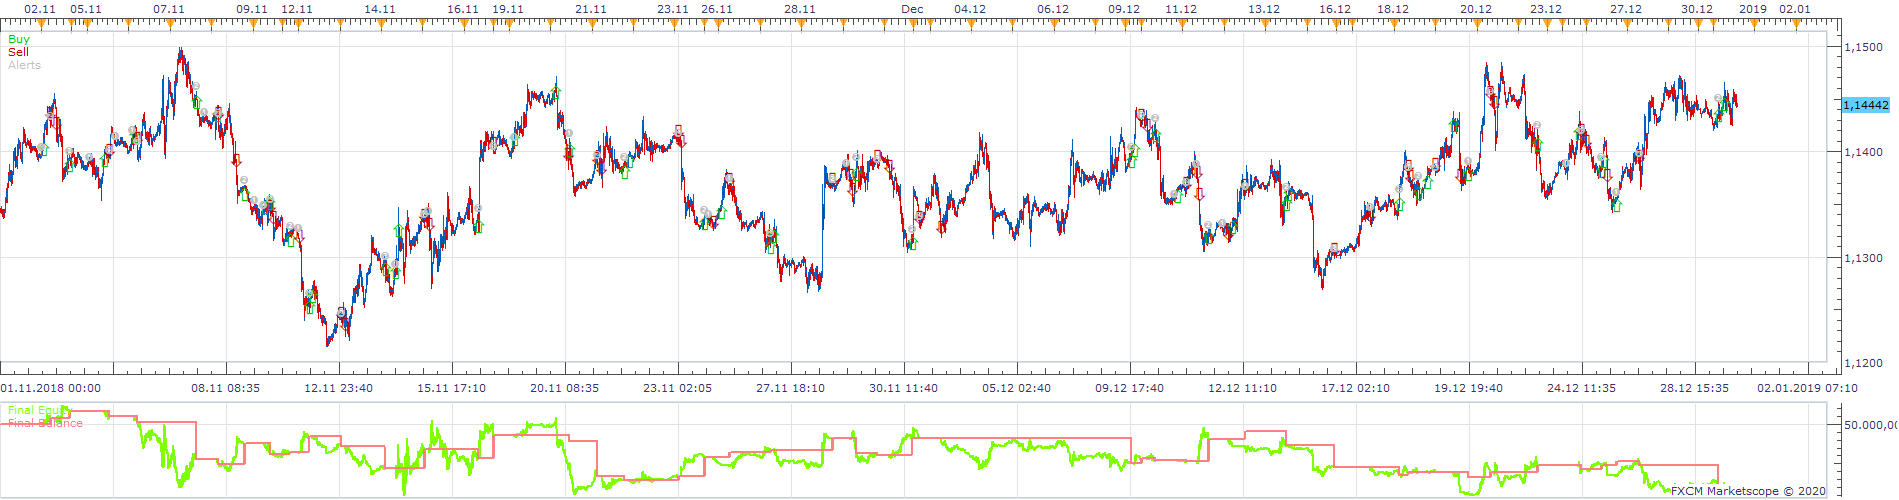Click the 12.11 date on top axis
The image size is (1899, 500).
[297, 9]
